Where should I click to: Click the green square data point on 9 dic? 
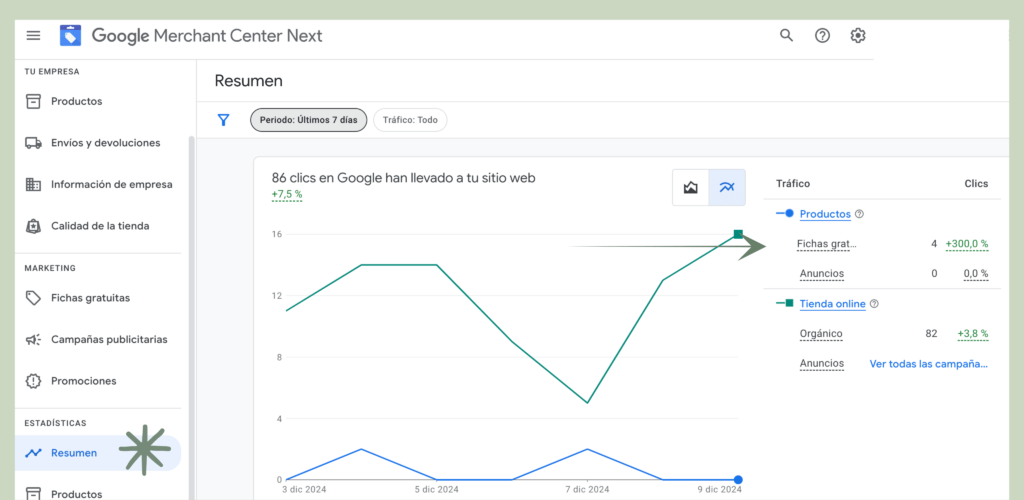point(738,234)
